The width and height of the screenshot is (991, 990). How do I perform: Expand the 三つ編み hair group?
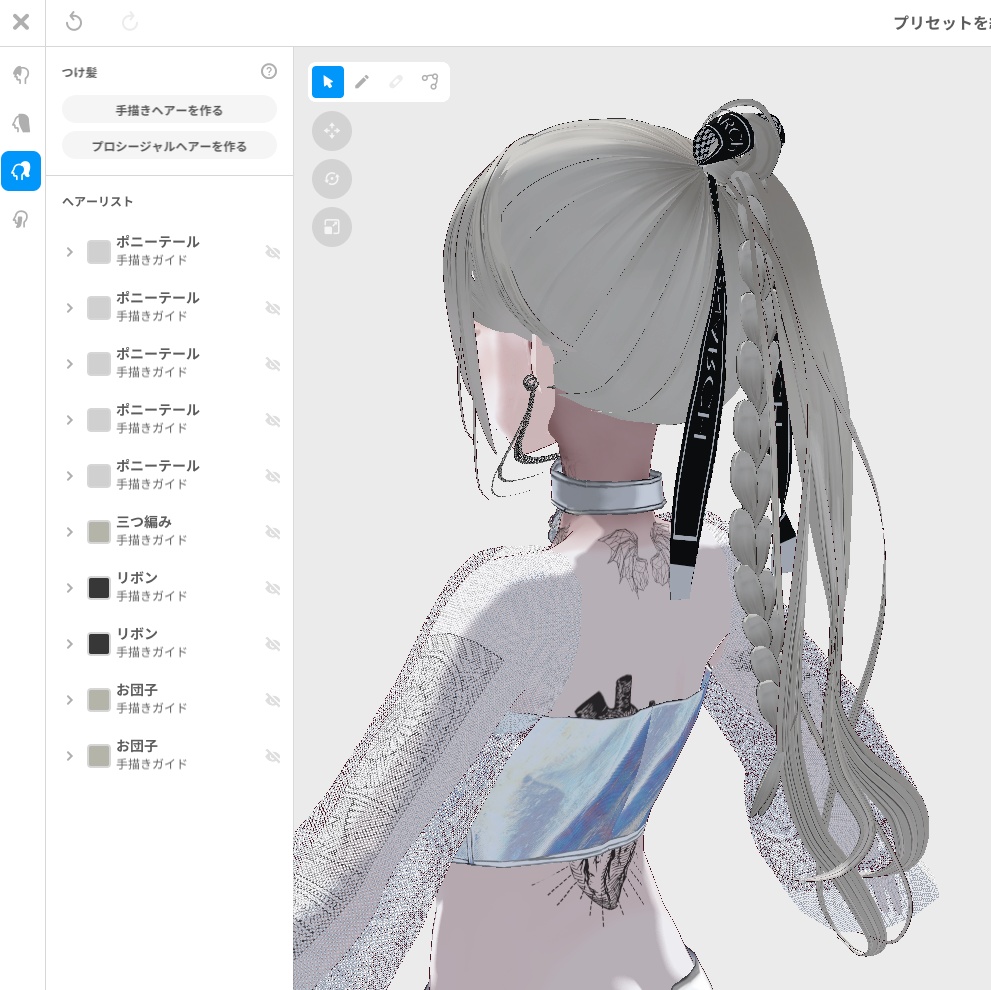(x=70, y=532)
